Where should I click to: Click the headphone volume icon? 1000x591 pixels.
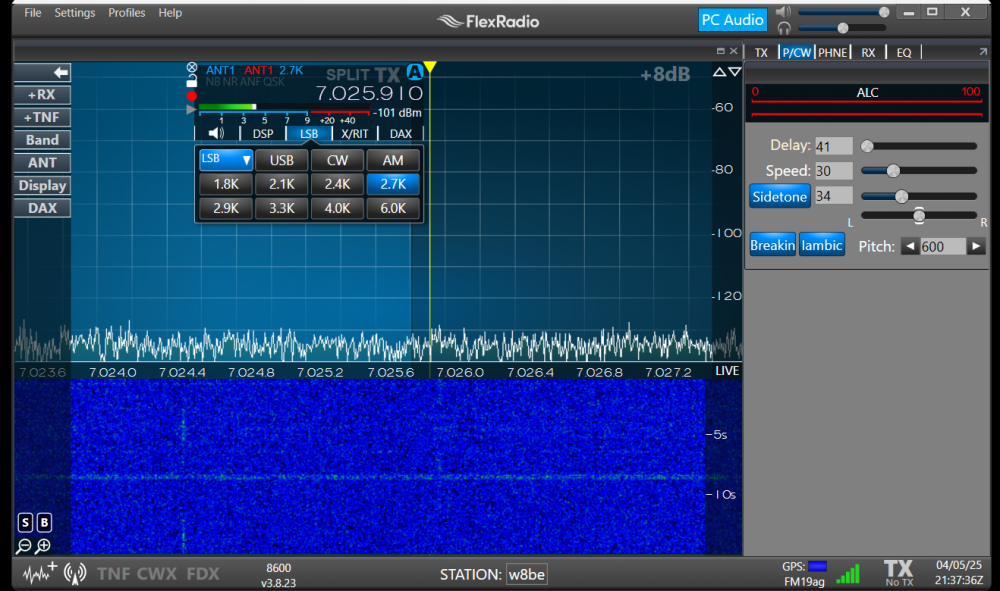coord(784,28)
